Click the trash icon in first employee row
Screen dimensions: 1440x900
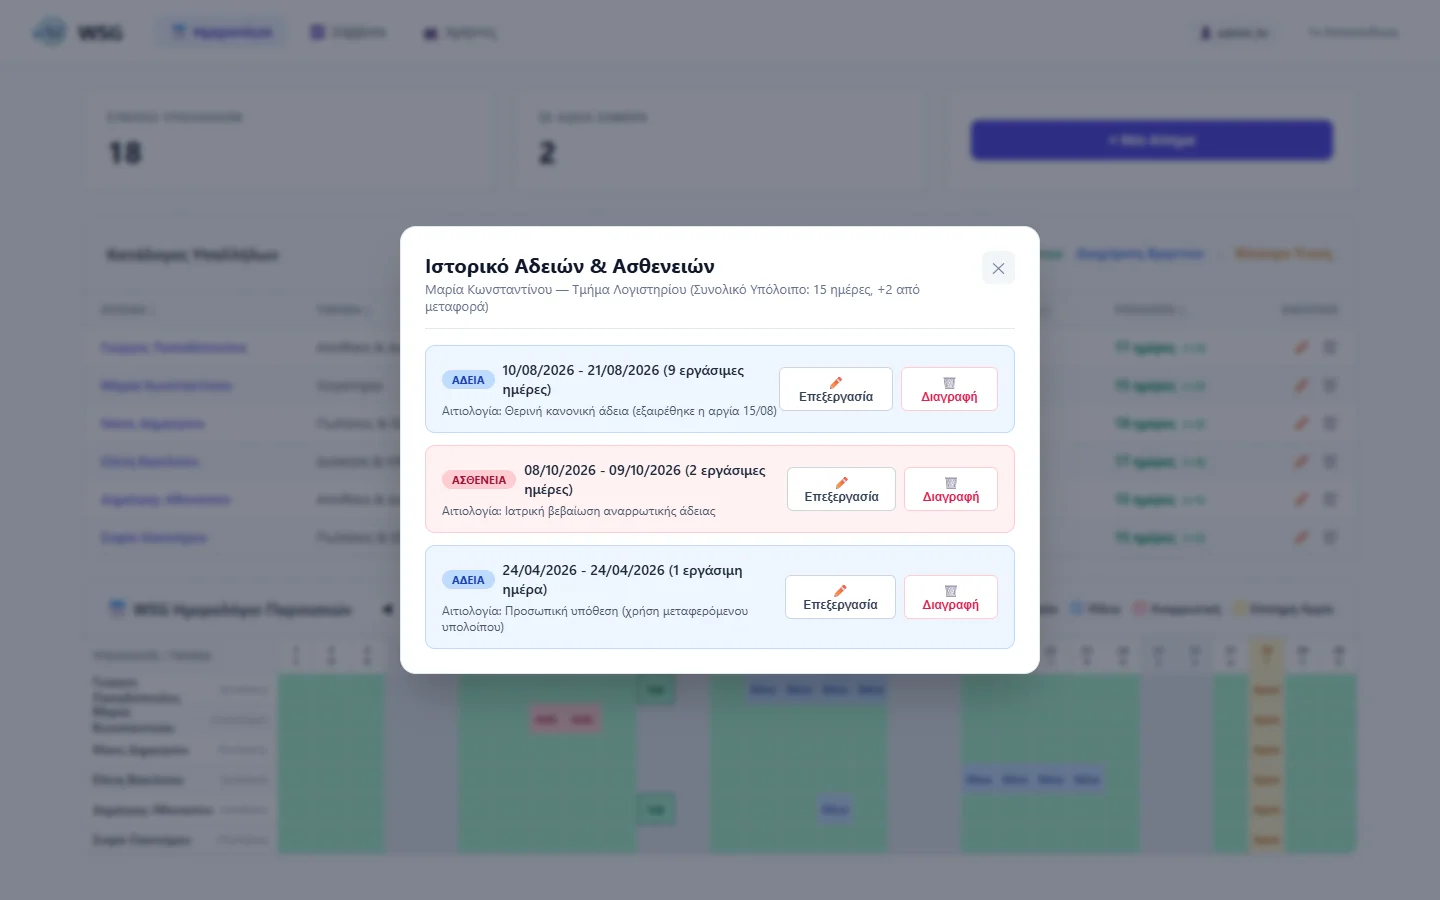pyautogui.click(x=1330, y=347)
